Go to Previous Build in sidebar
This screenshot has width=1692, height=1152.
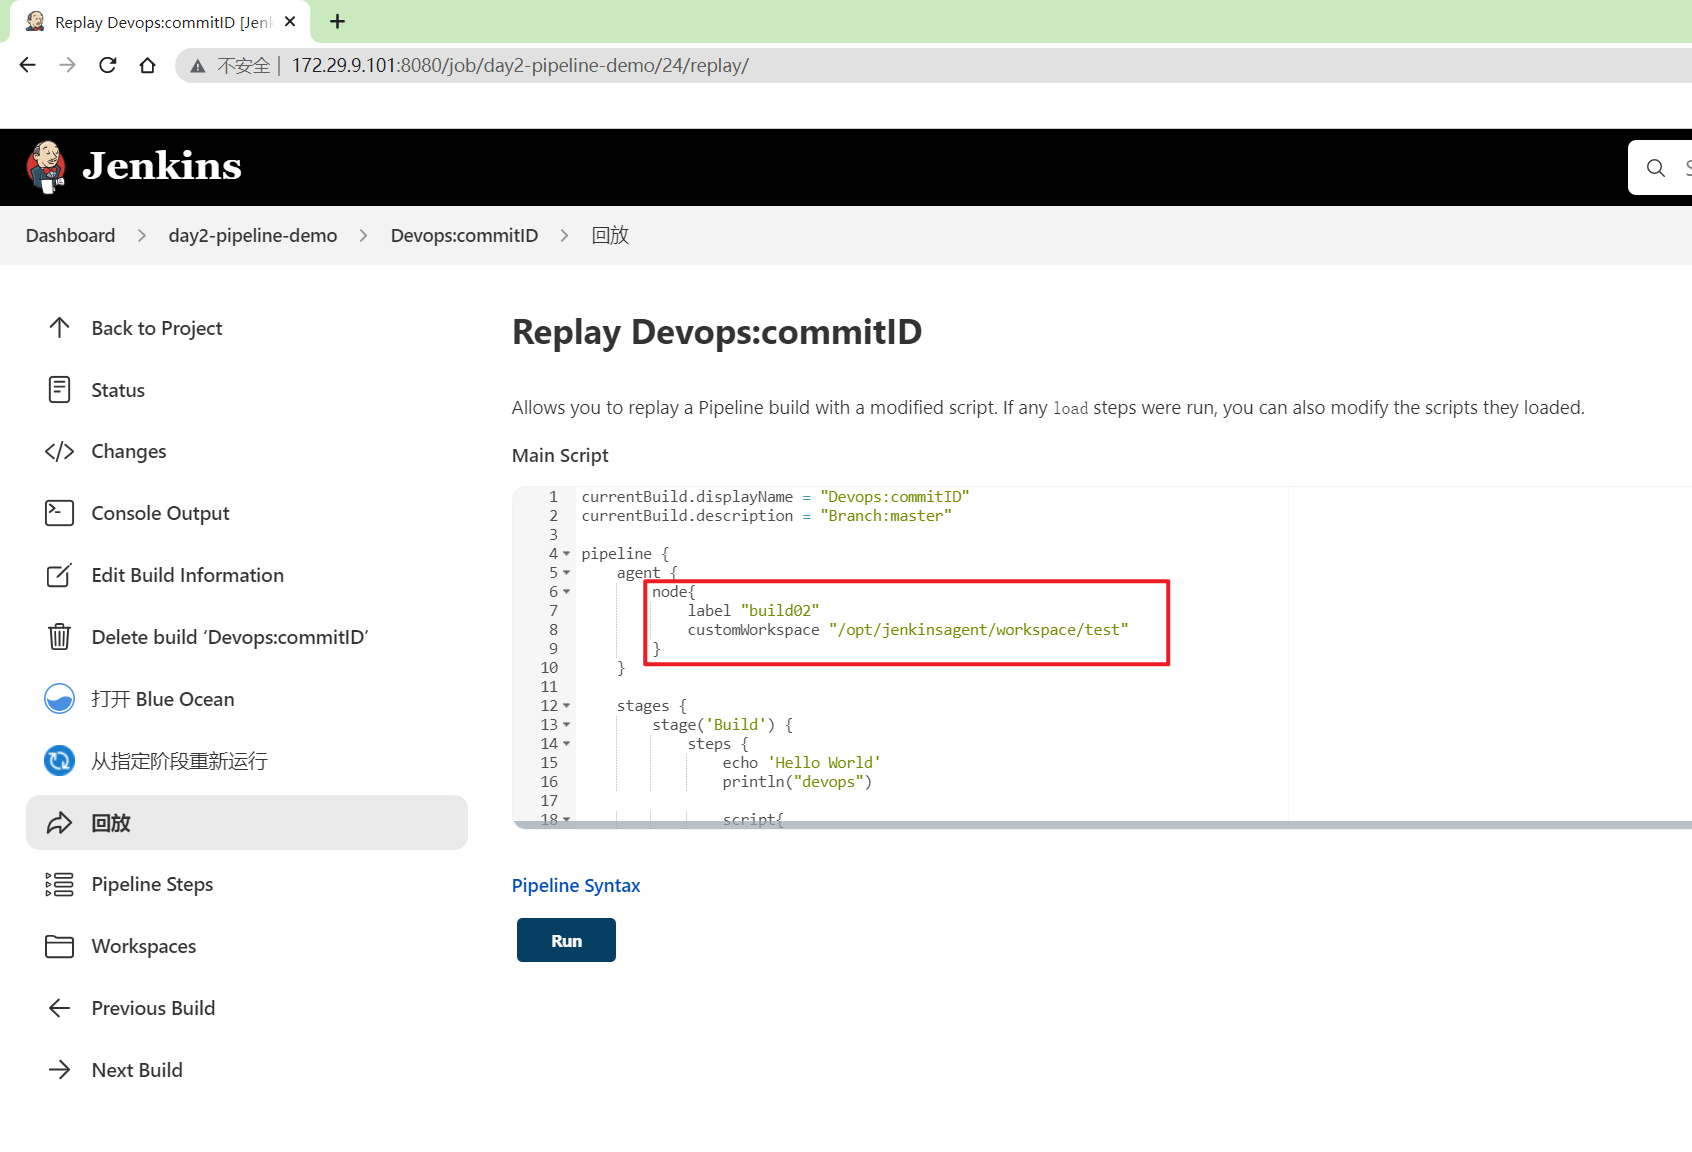(x=247, y=1008)
